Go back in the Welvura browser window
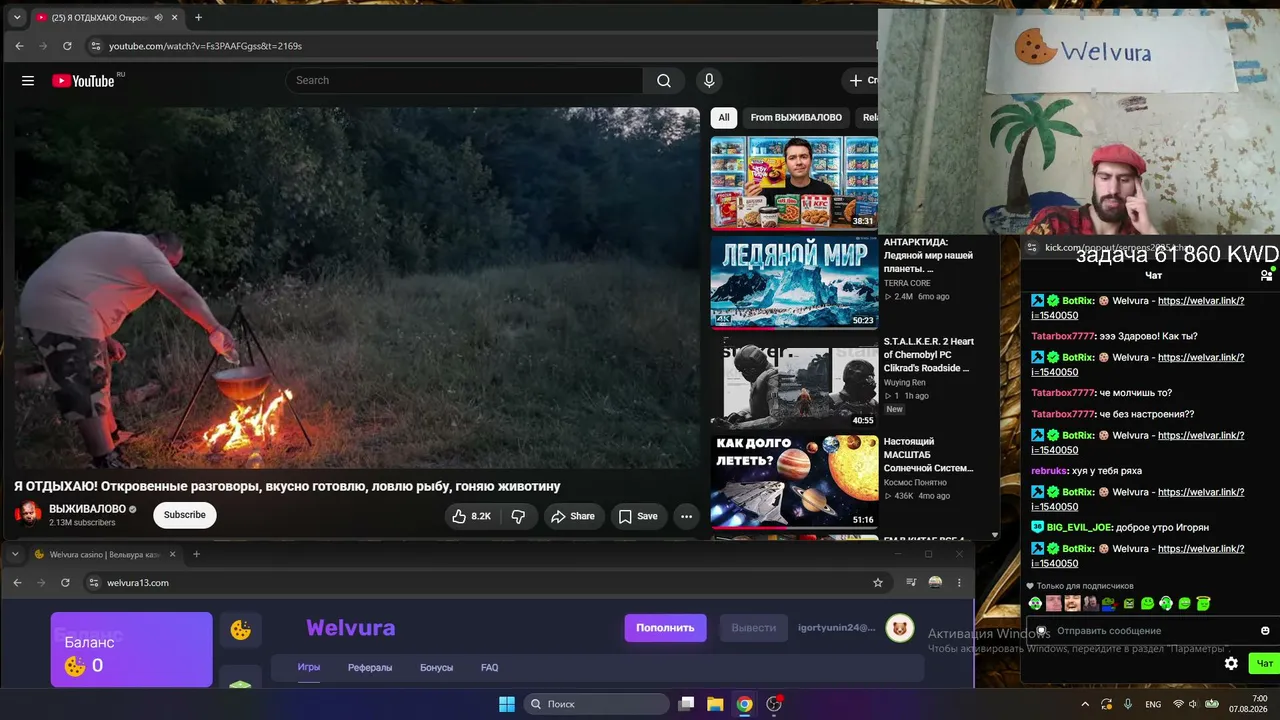The height and width of the screenshot is (720, 1280). 17,583
